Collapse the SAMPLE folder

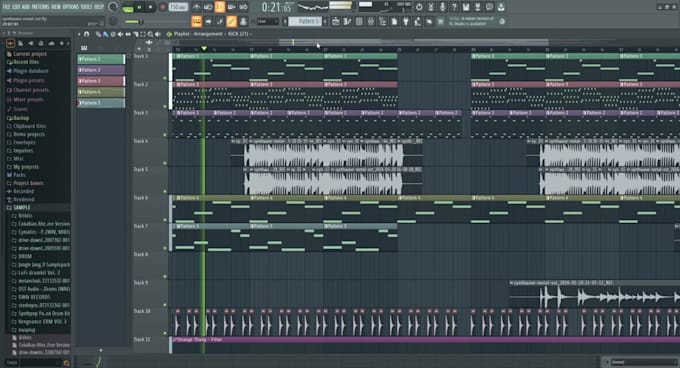tap(22, 208)
